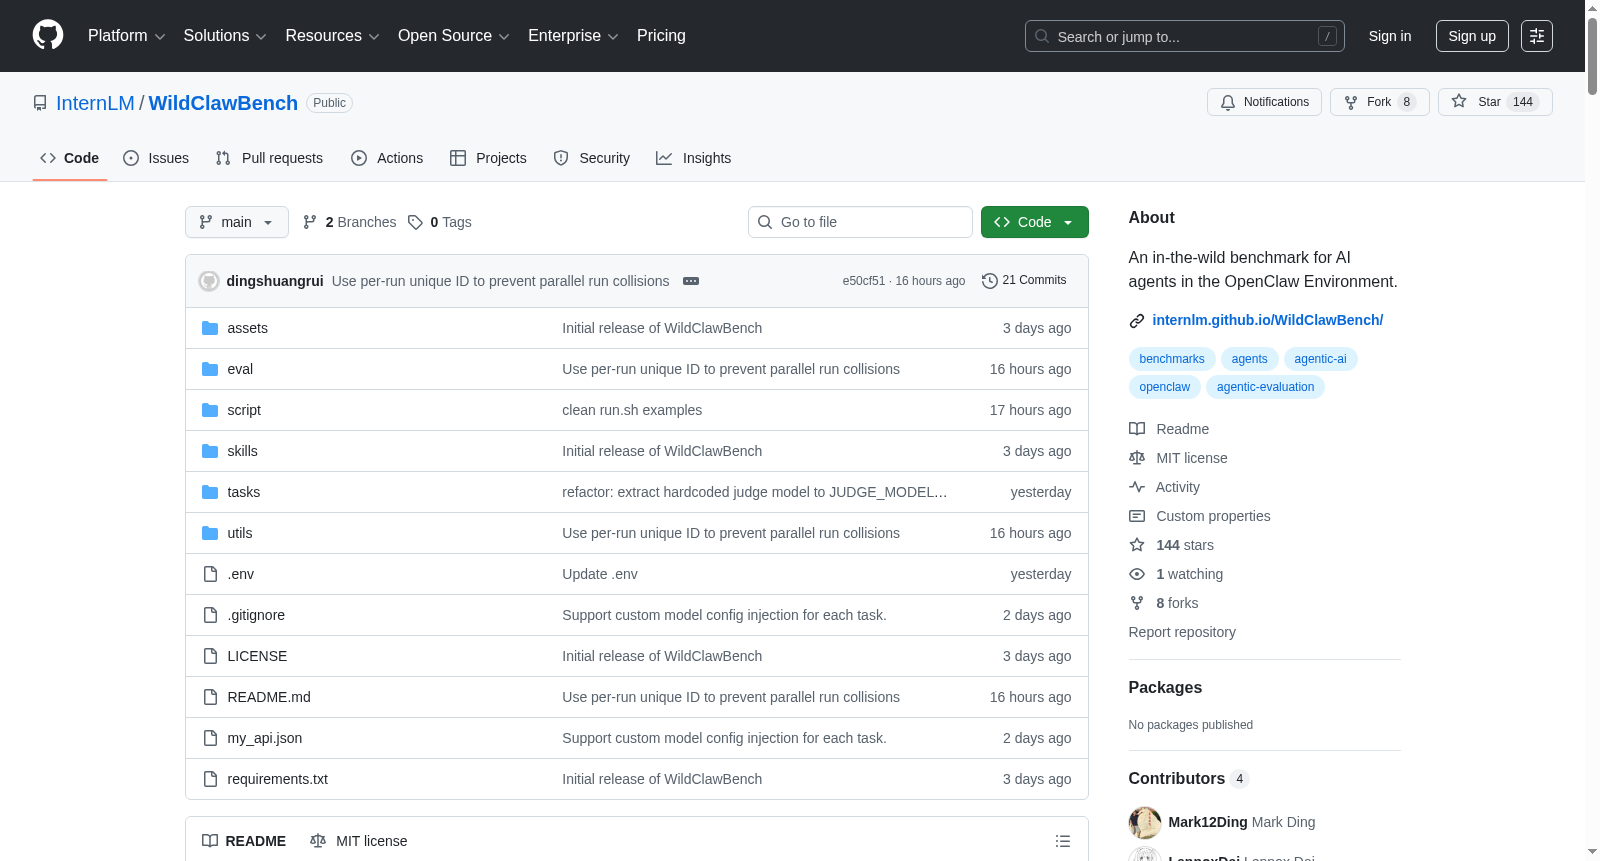
Task: Click the Pricing link
Action: pyautogui.click(x=661, y=36)
